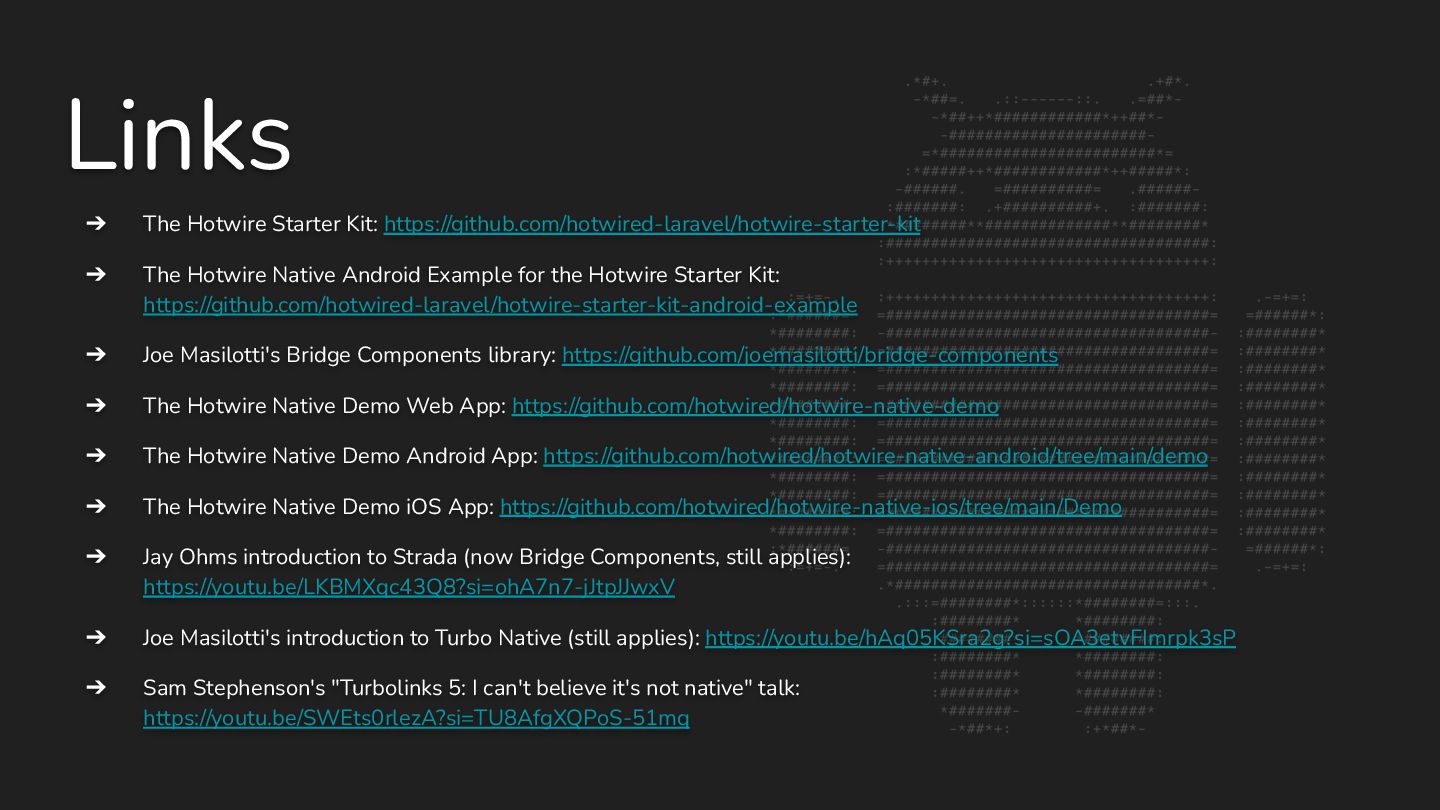
Task: Click the arrow bullet beside Jay Ohms introduction
Action: click(96, 556)
